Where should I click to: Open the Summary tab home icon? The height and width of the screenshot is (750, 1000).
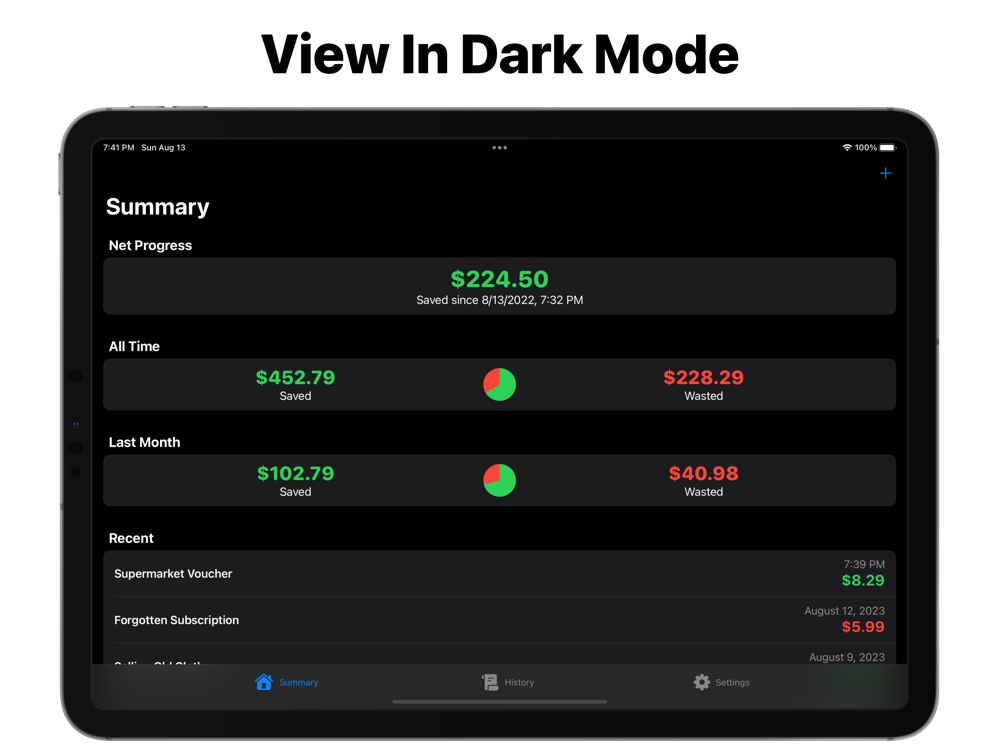click(263, 682)
